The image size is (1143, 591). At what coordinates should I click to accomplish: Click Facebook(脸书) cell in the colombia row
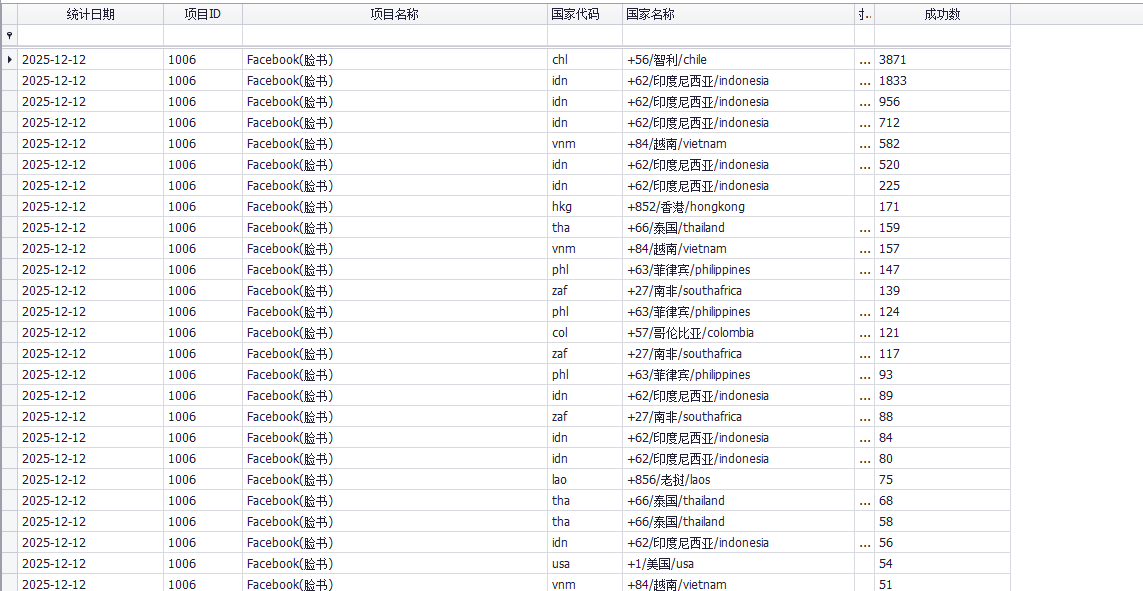click(x=395, y=332)
